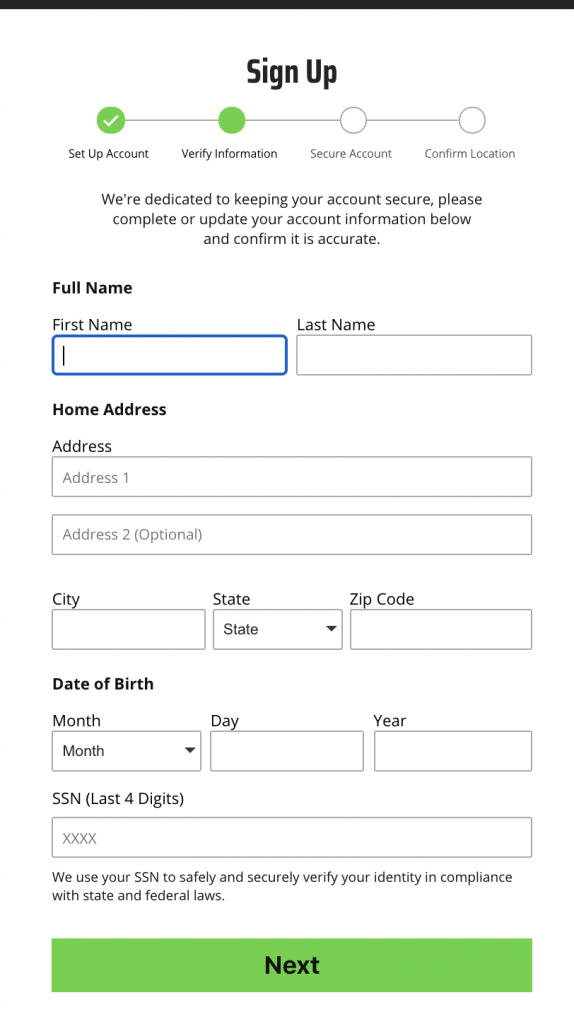Screen dimensions: 574x1024
Task: Click the City input field
Action: [129, 630]
